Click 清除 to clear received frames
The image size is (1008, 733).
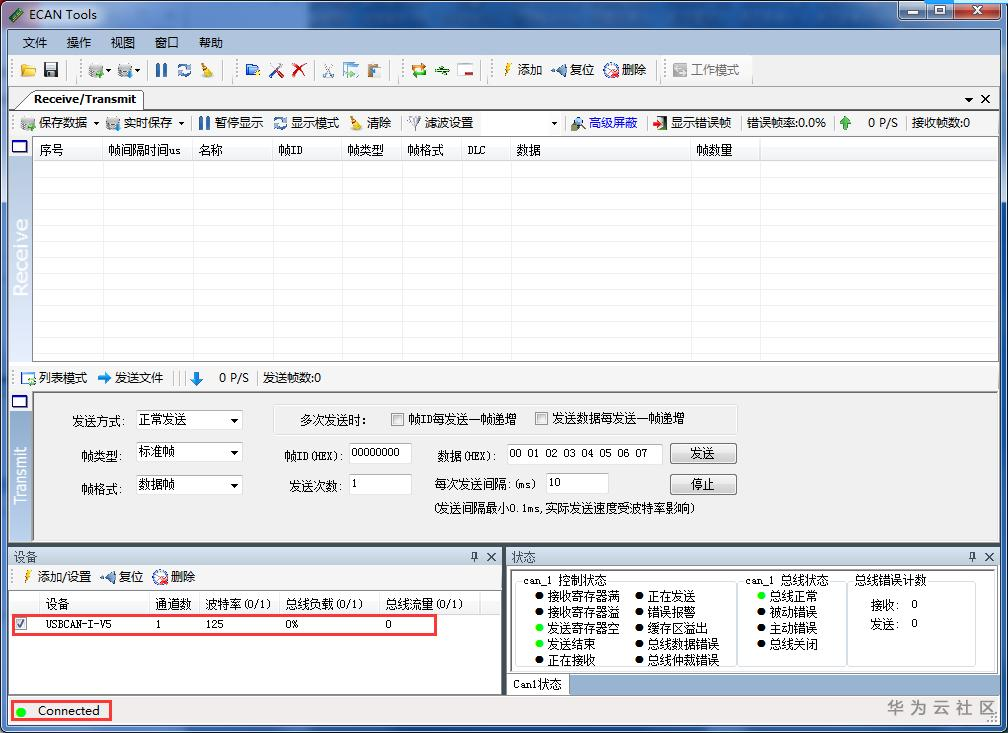click(370, 123)
